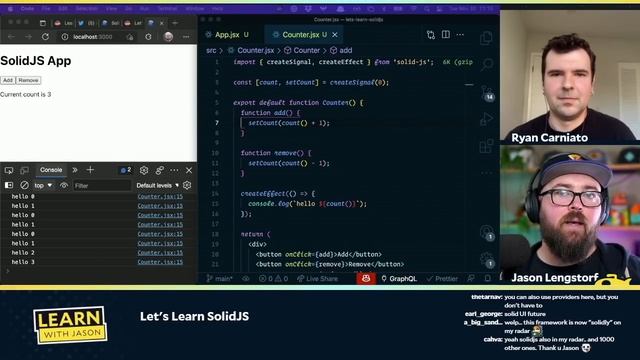
Task: Click the feedback icon in VS Code status bar
Action: click(x=471, y=278)
